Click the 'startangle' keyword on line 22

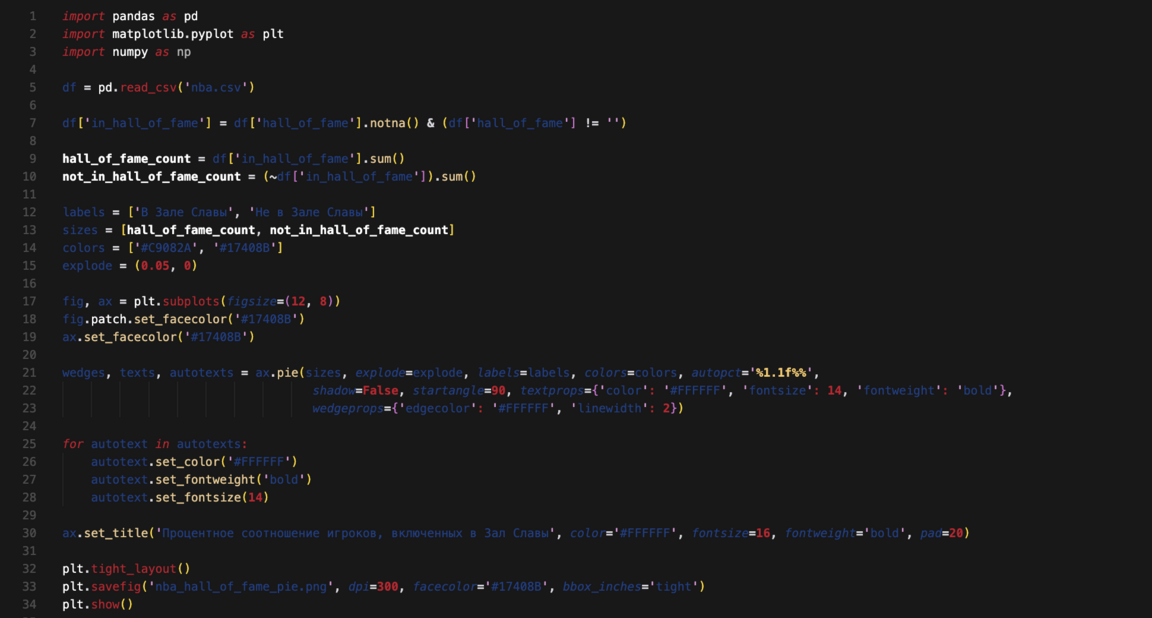448,391
